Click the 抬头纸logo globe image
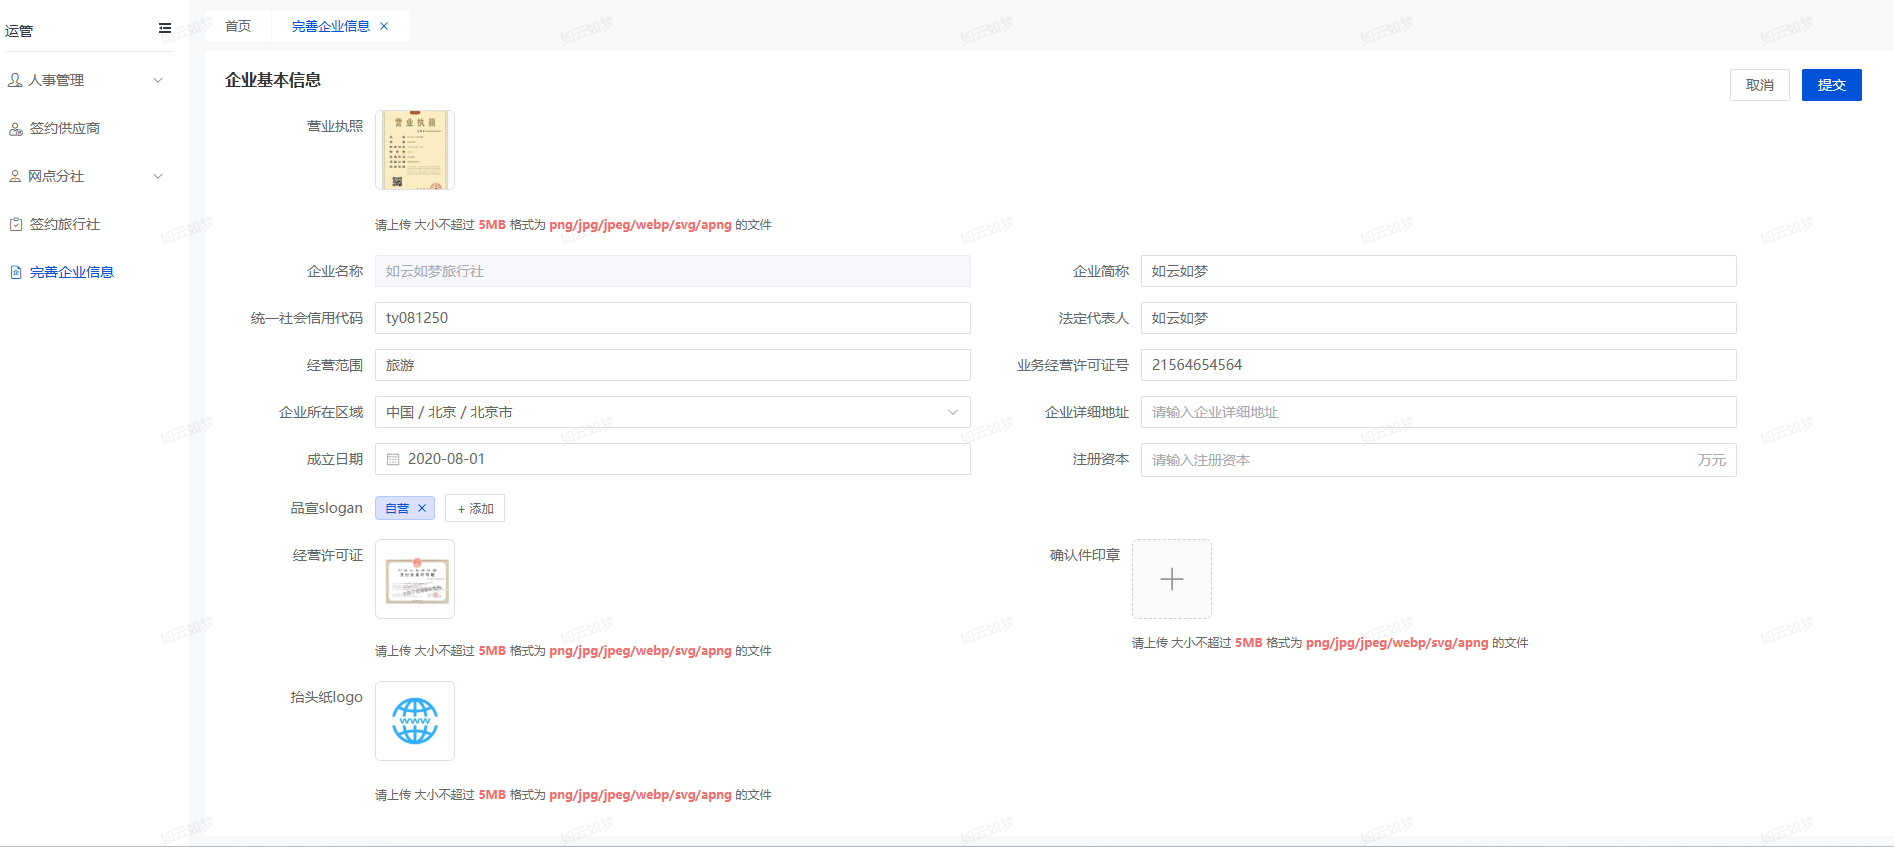 point(415,721)
